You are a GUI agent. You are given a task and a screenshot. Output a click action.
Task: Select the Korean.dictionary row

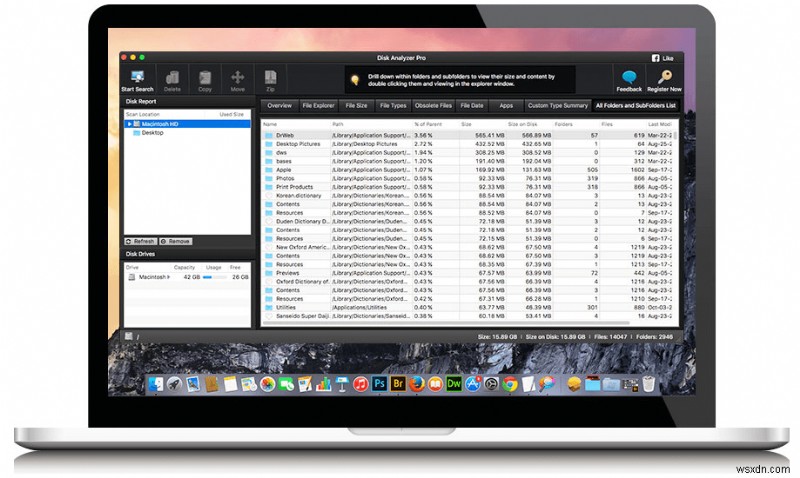click(467, 195)
